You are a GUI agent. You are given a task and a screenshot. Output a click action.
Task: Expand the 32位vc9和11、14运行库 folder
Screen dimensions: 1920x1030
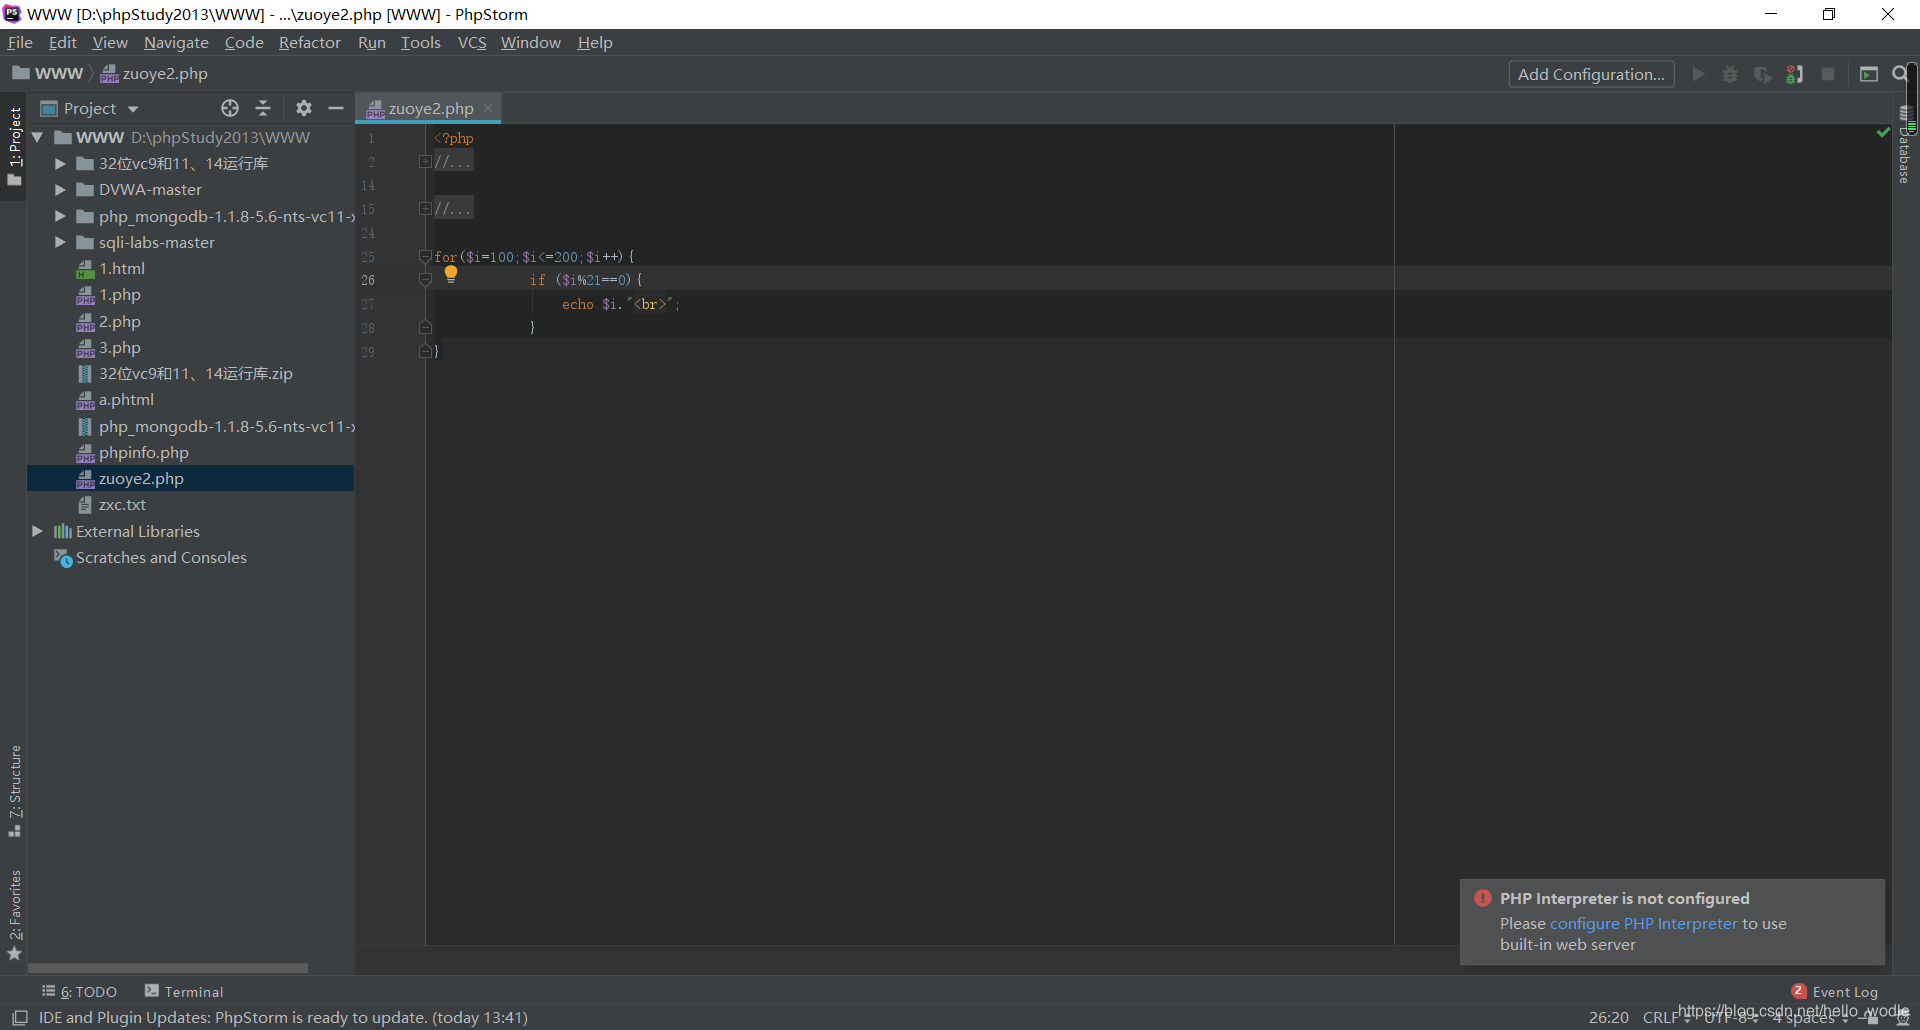[x=60, y=163]
